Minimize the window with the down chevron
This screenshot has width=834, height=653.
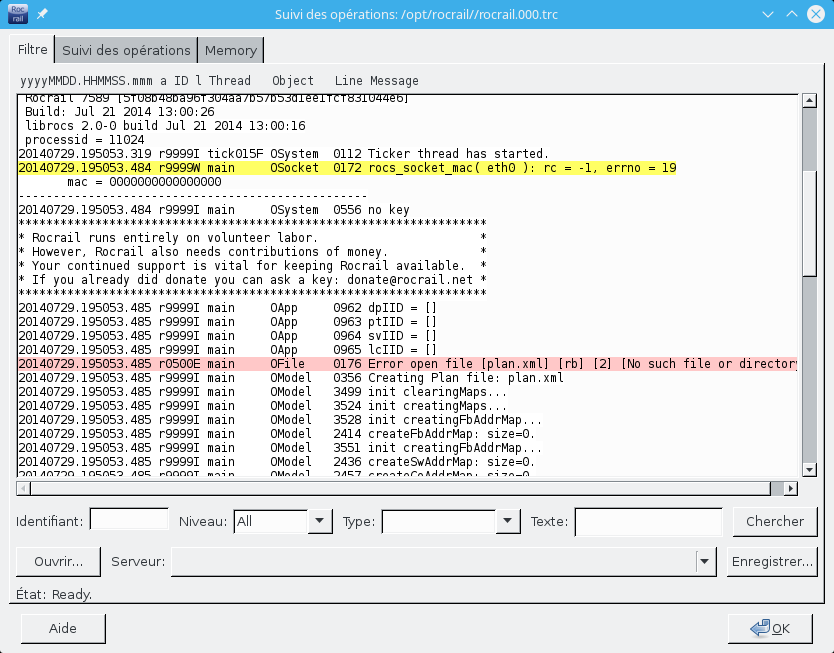click(767, 16)
